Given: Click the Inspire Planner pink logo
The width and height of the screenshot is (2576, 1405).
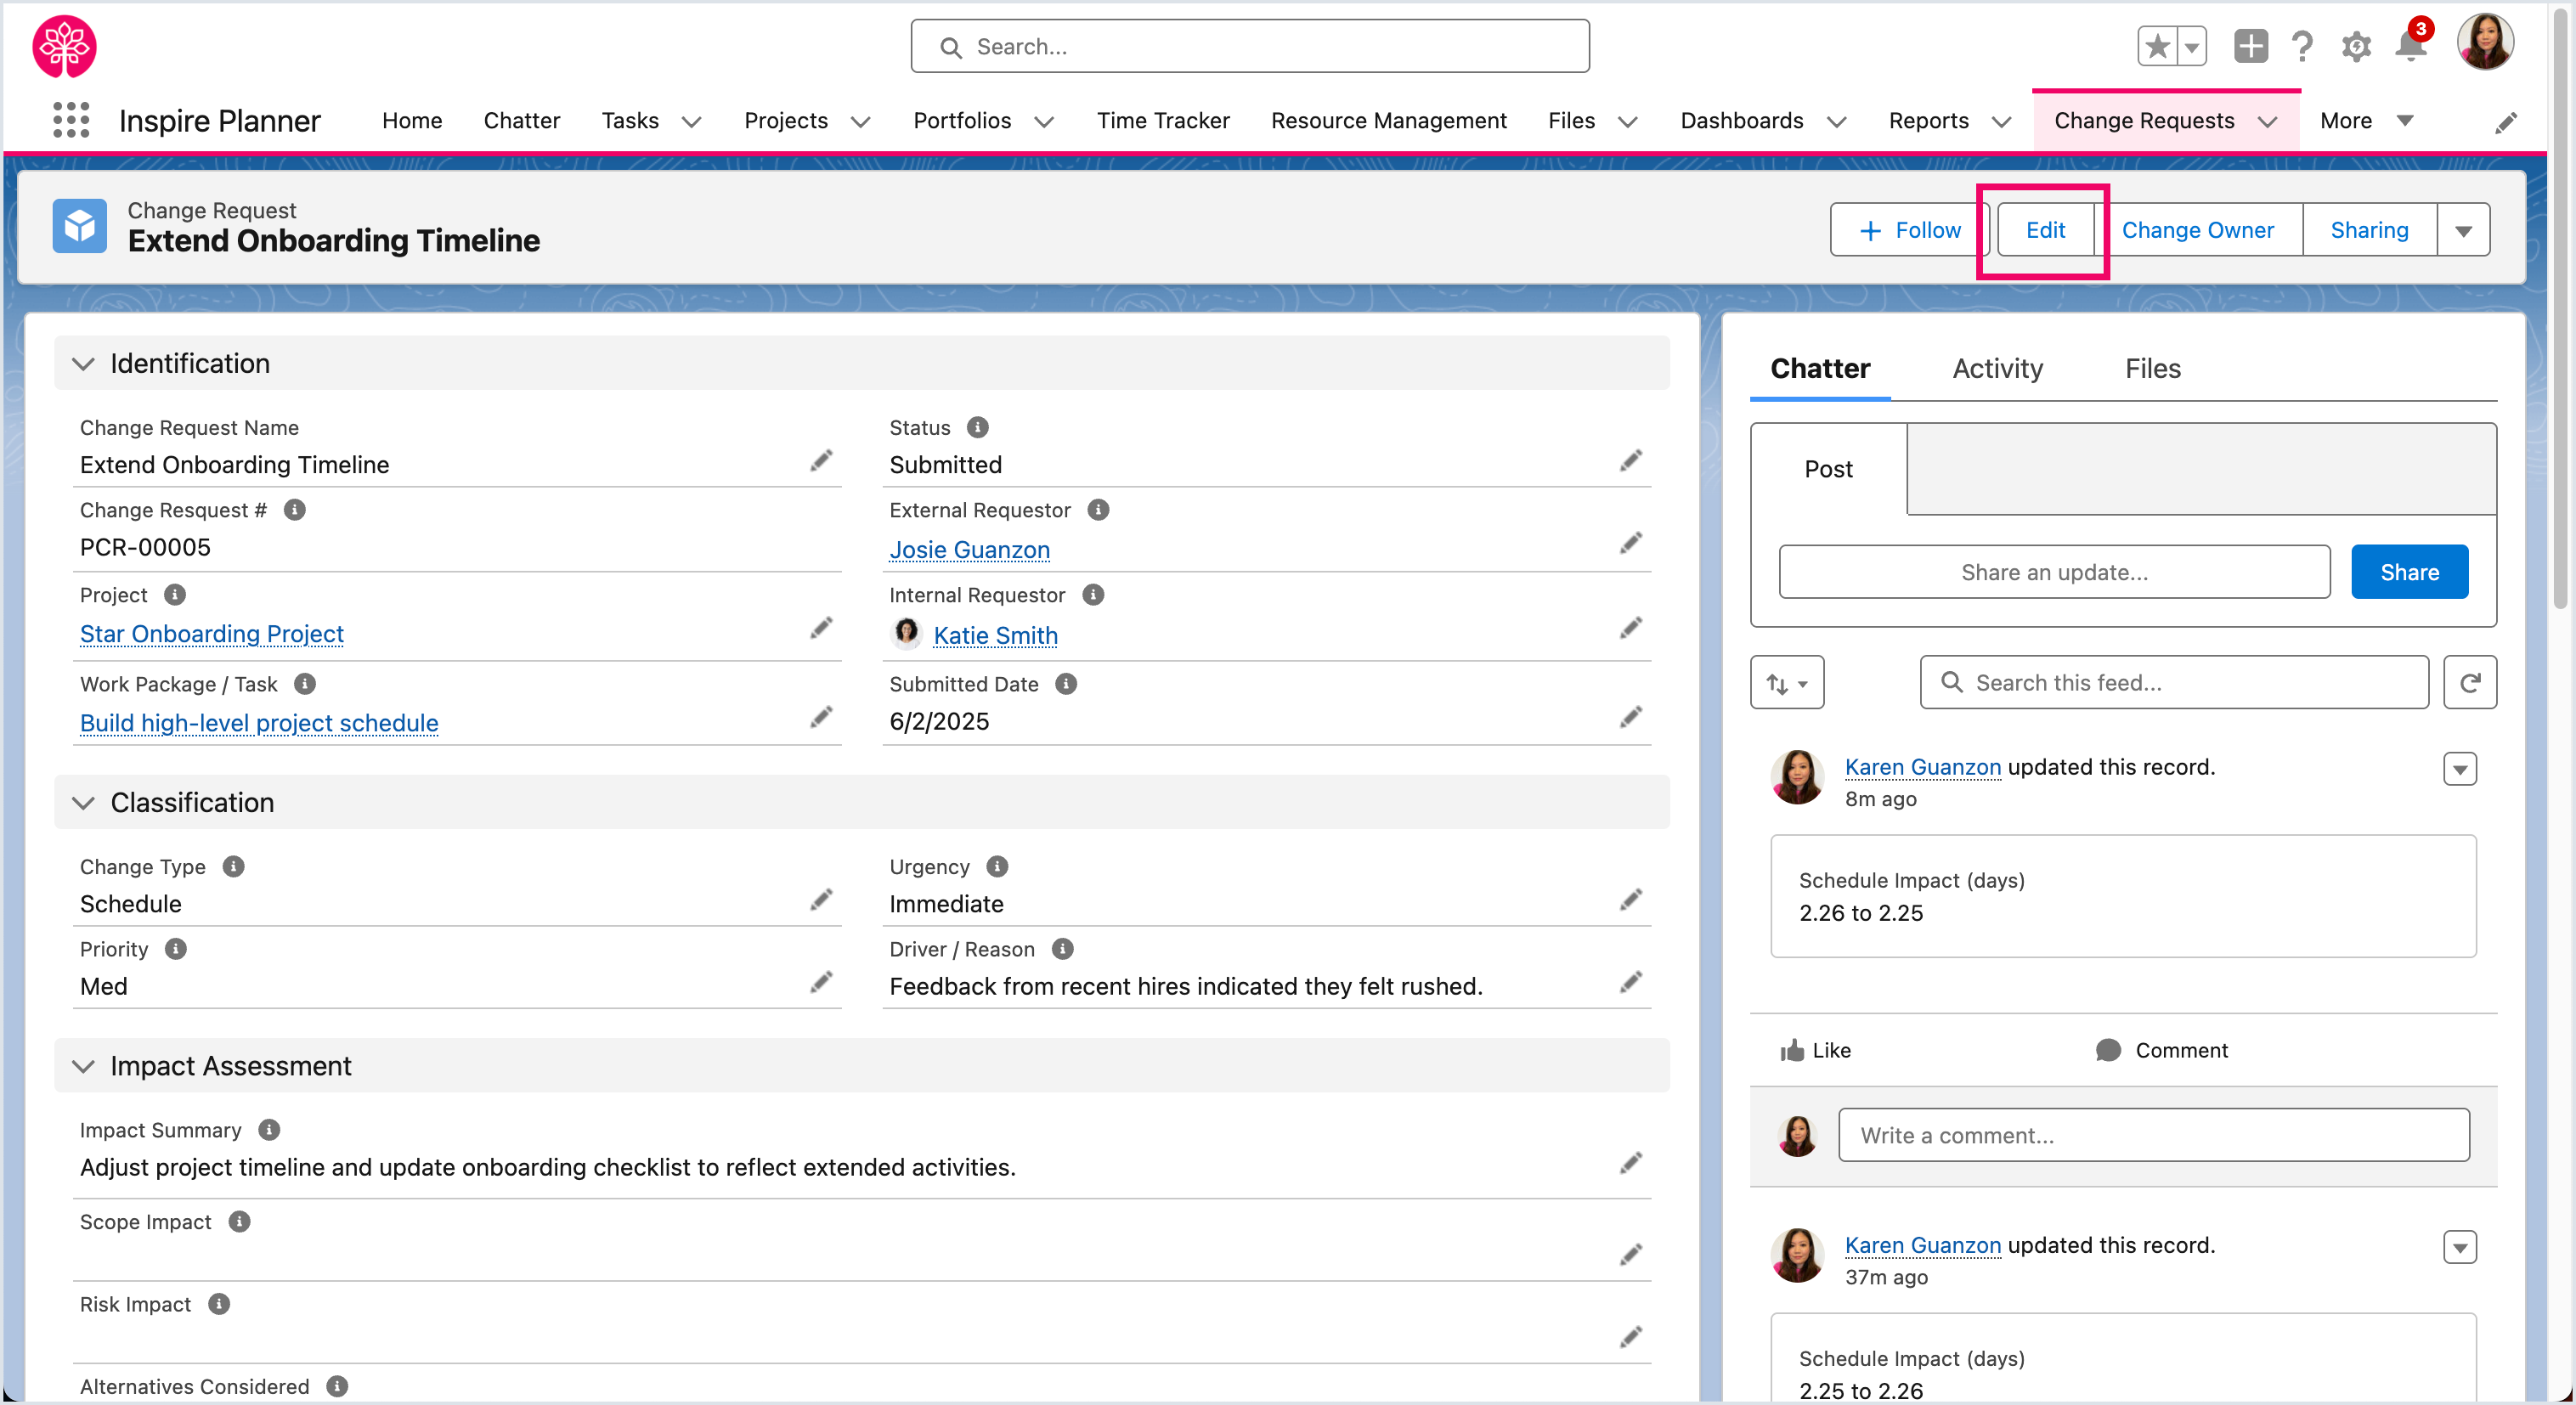Looking at the screenshot, I should (64, 46).
